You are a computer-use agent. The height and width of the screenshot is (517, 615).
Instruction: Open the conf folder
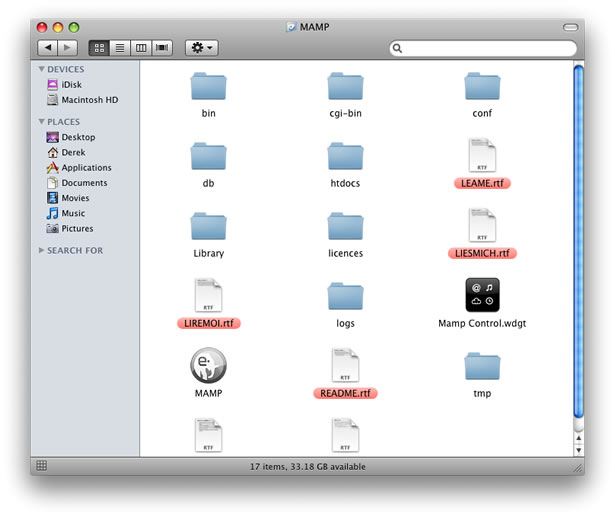coord(482,86)
